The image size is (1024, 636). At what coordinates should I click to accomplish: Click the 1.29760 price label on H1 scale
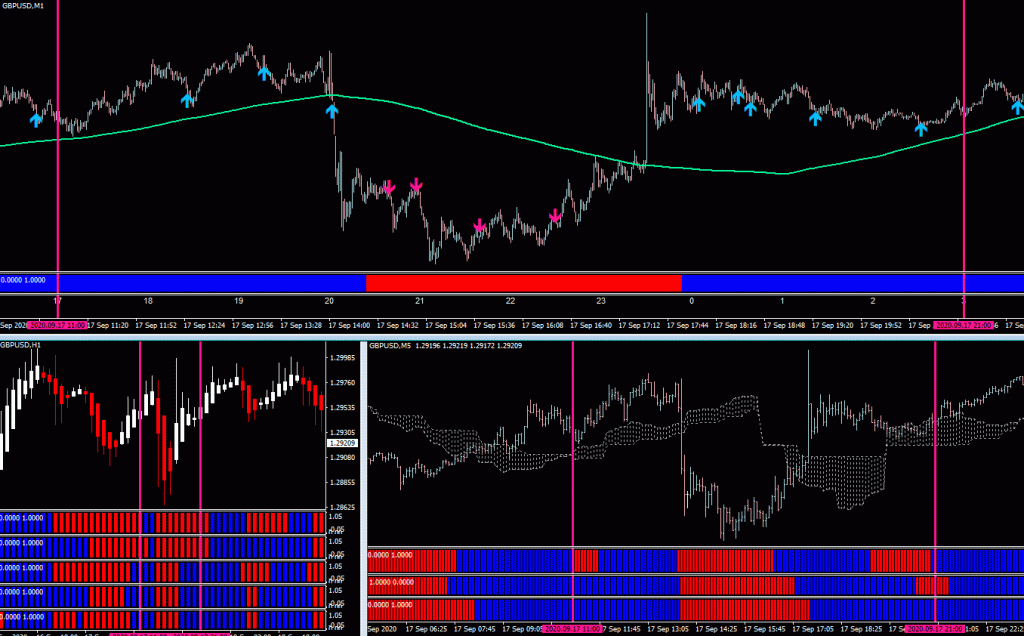click(x=343, y=383)
